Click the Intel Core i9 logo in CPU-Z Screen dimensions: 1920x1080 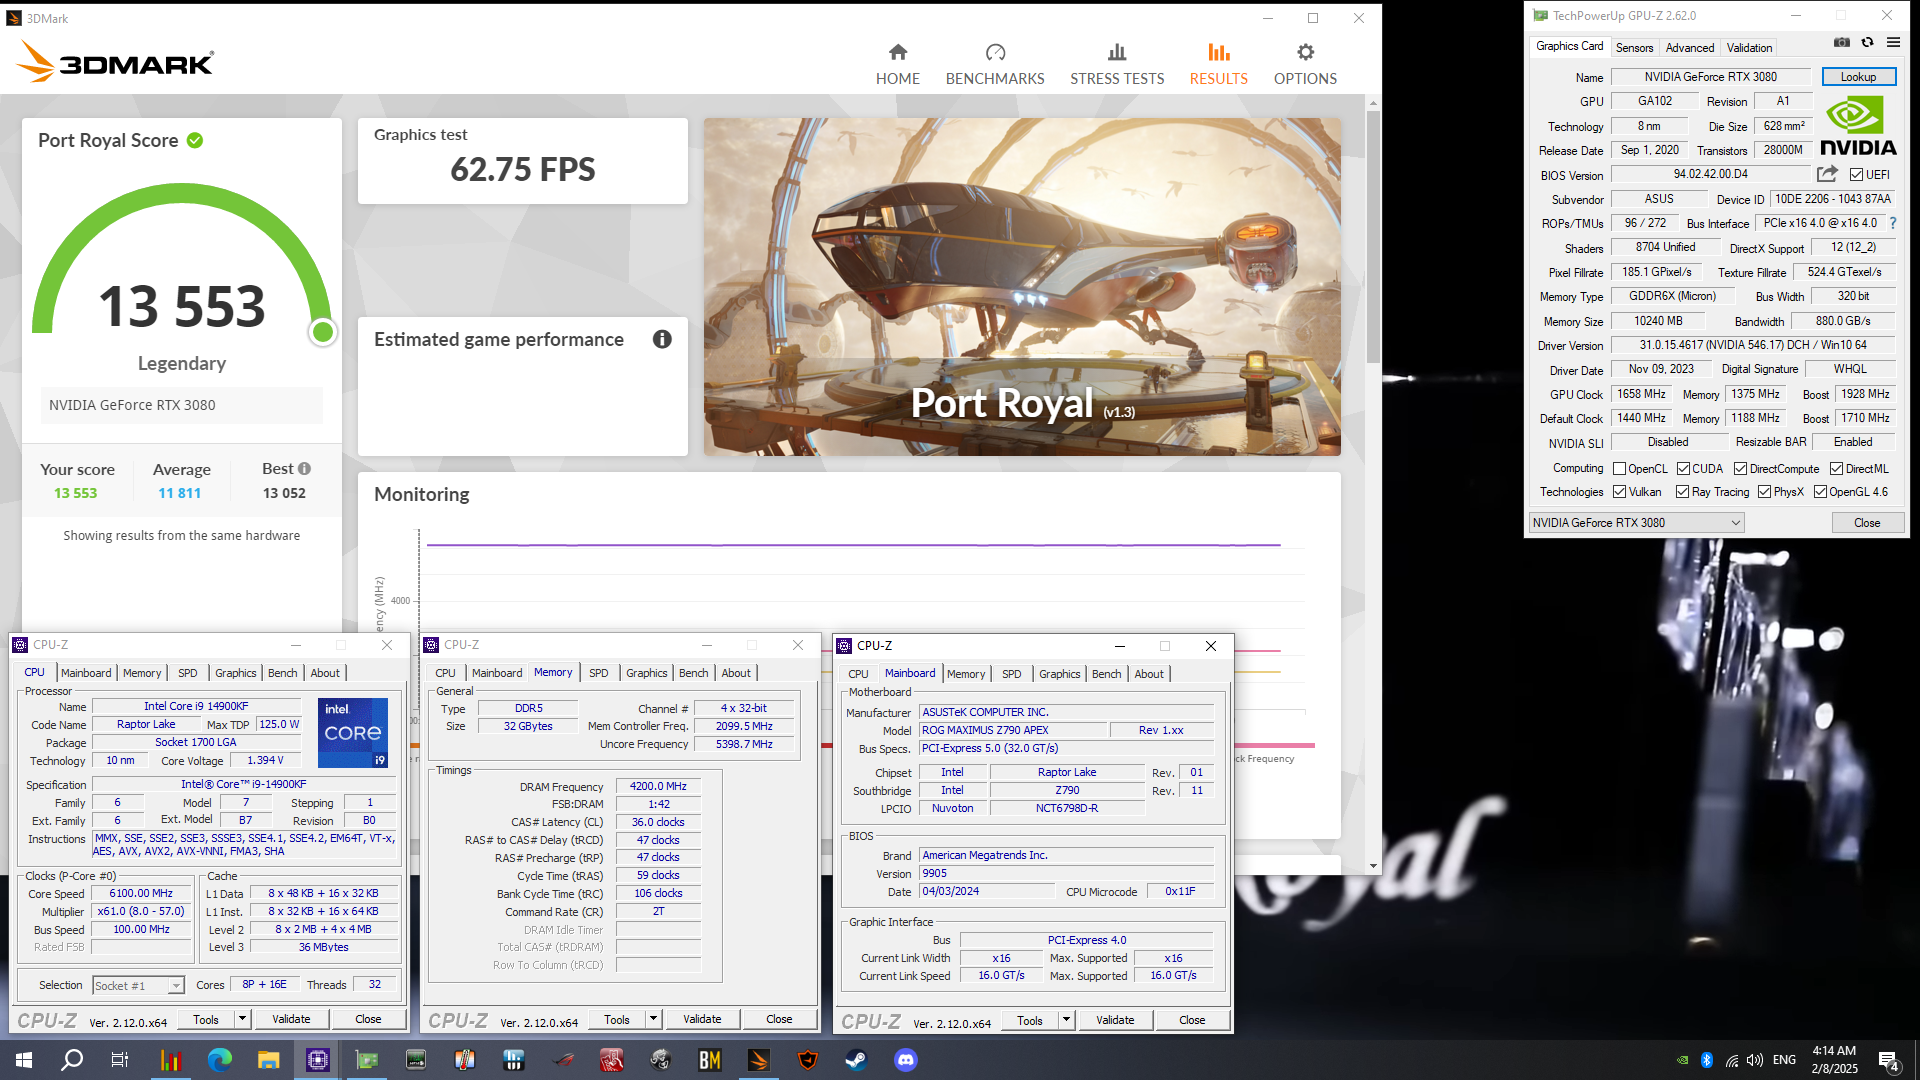(x=353, y=733)
